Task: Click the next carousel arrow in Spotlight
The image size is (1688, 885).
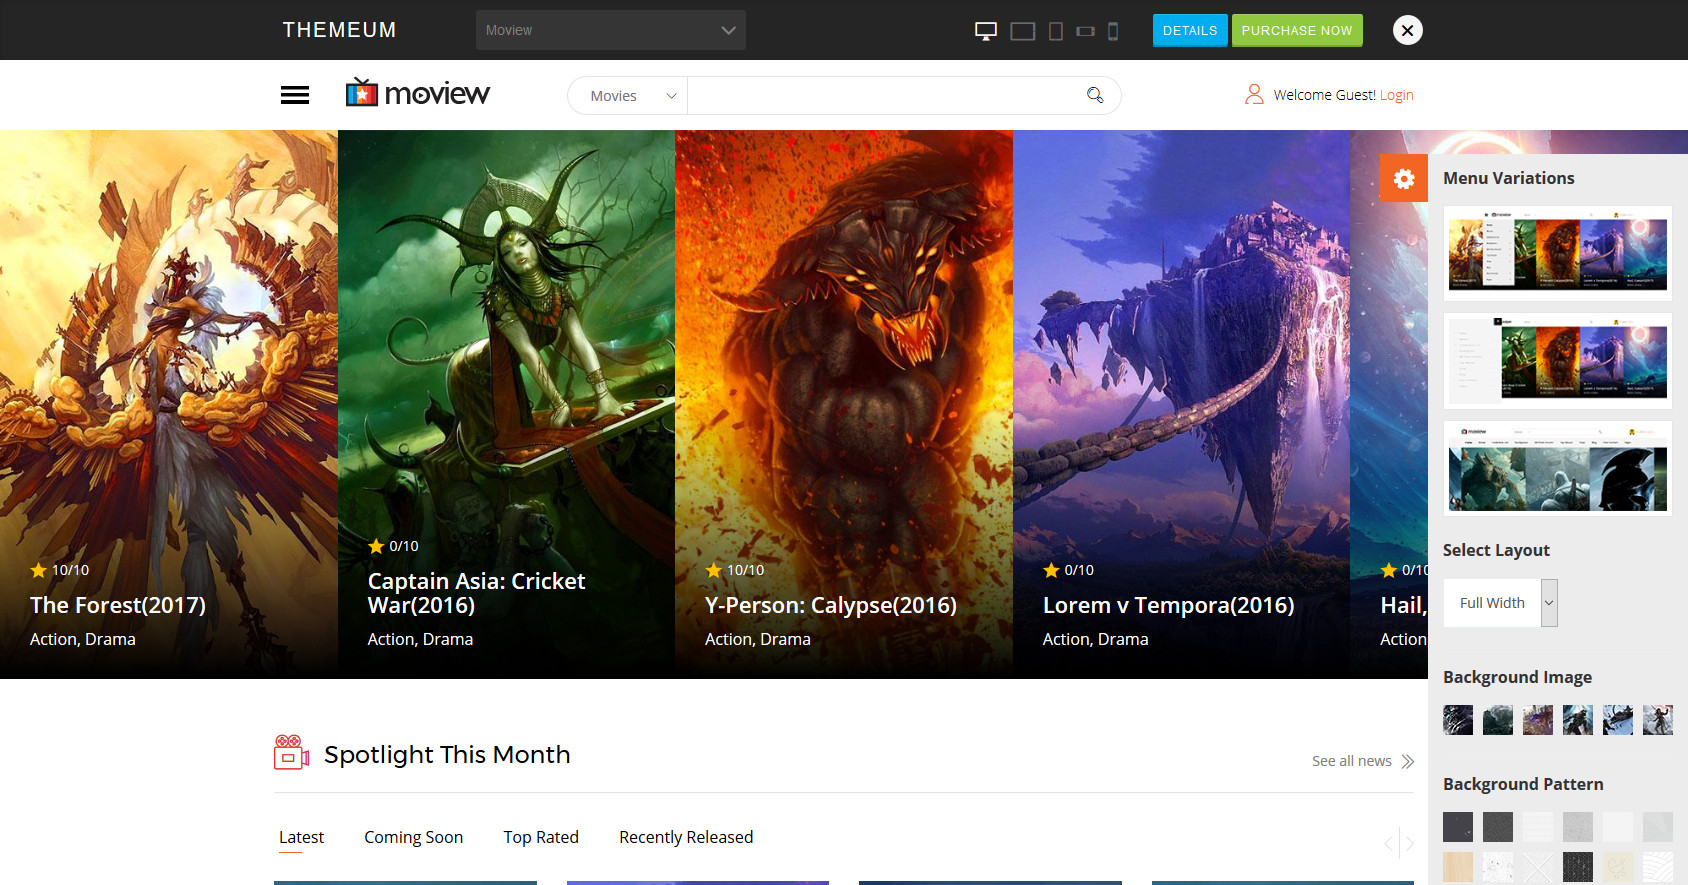Action: 1409,843
